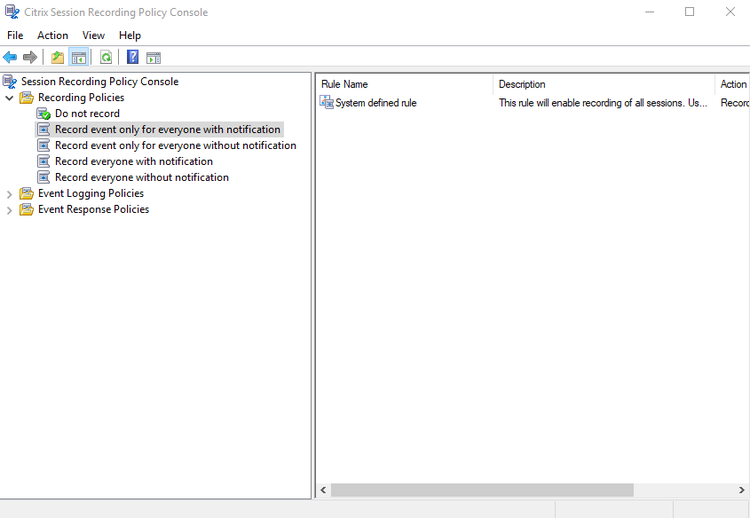Maximize the Policy Console window
Image resolution: width=750 pixels, height=518 pixels.
[x=689, y=11]
